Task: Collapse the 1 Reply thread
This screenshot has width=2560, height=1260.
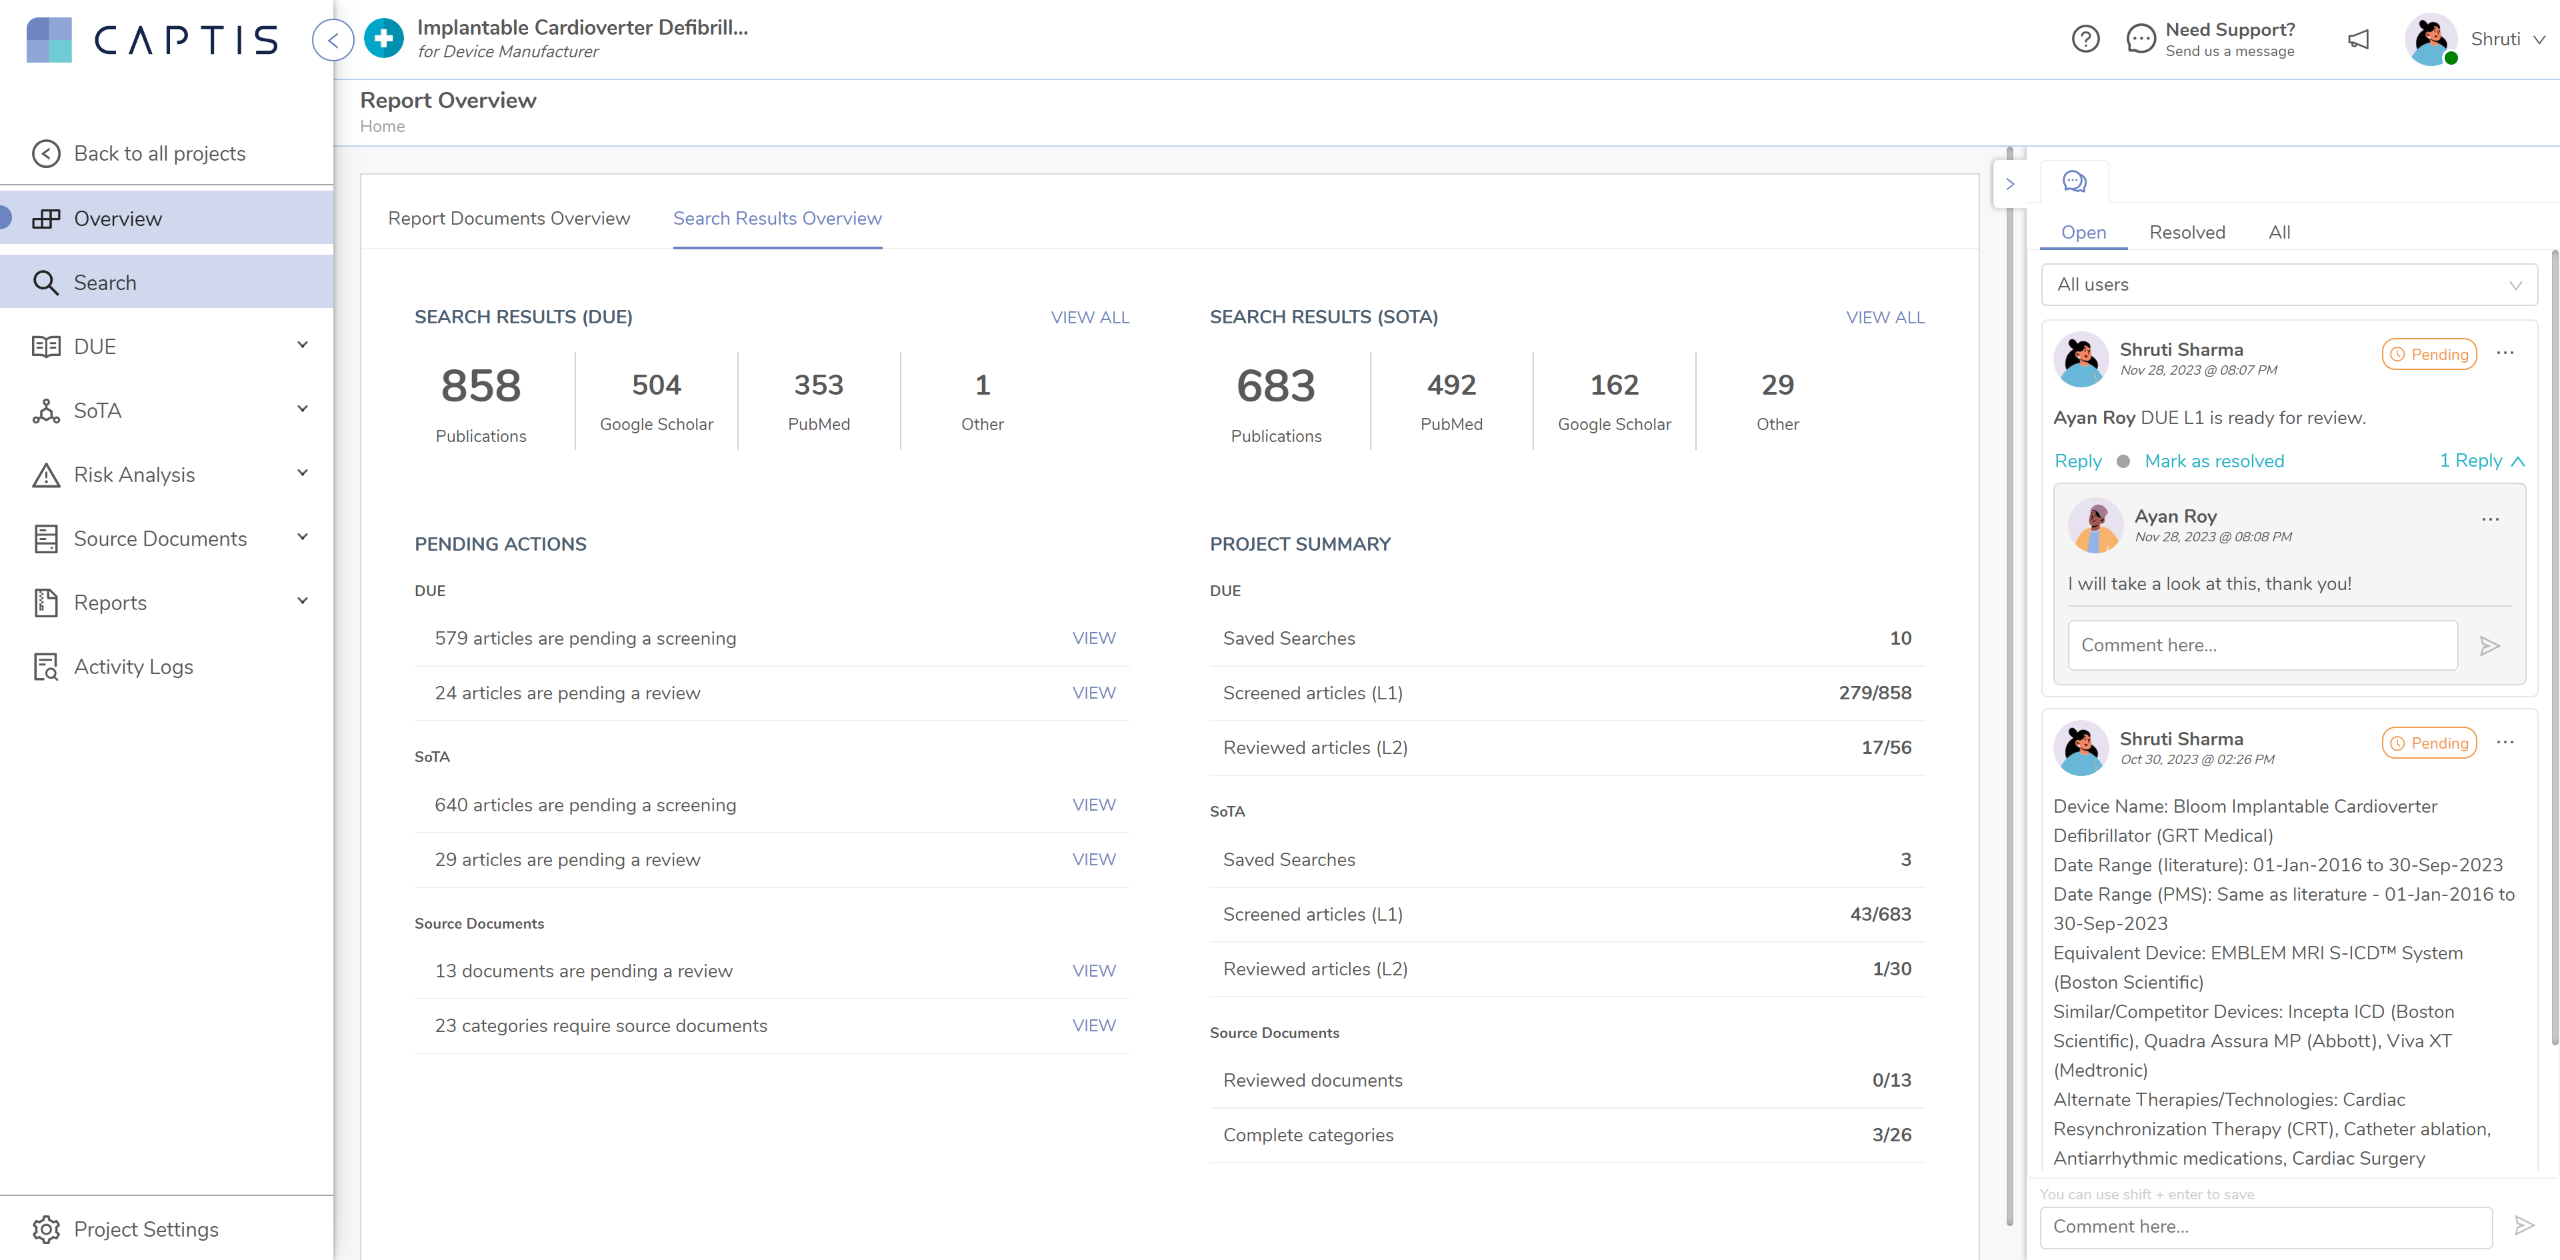Action: point(2482,461)
